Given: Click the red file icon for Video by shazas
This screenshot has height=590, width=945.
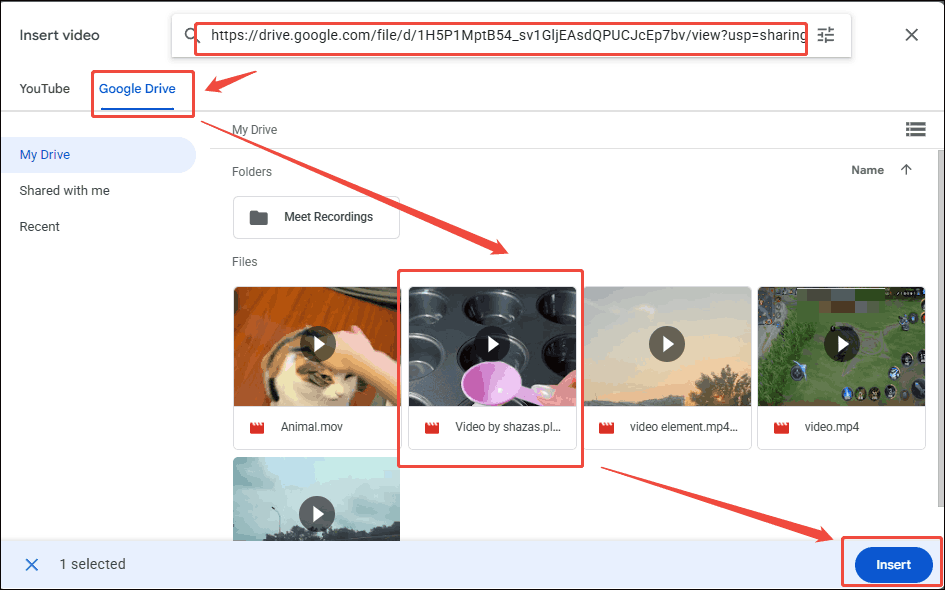Looking at the screenshot, I should pos(432,428).
